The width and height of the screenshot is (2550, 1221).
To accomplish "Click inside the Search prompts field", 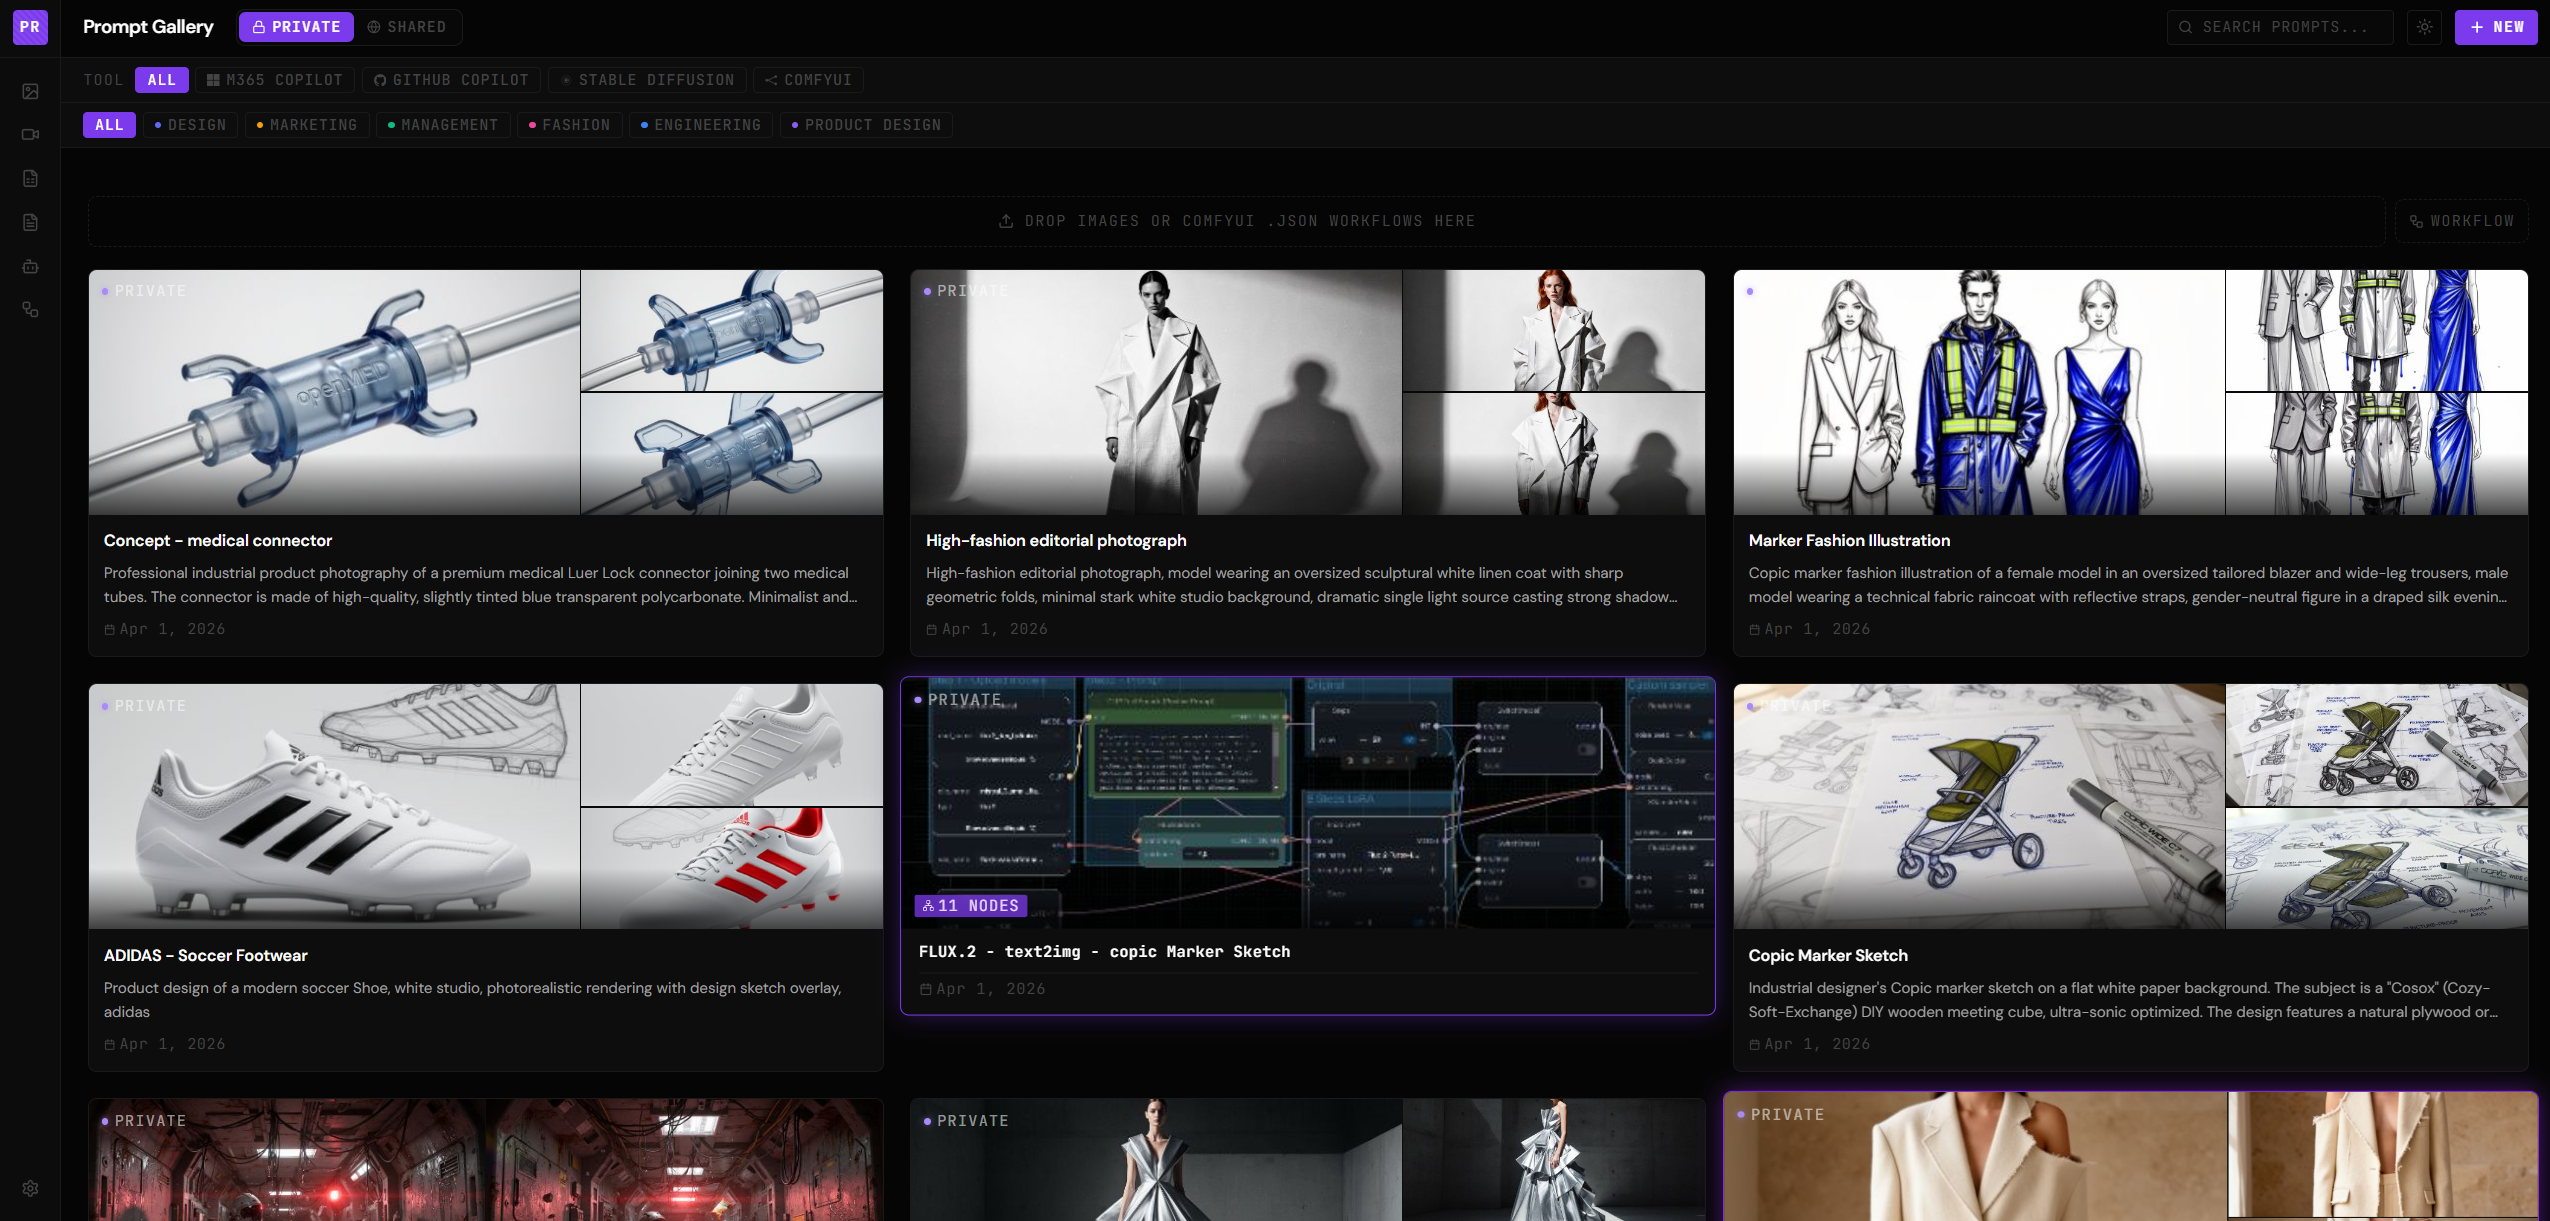I will (x=2280, y=27).
